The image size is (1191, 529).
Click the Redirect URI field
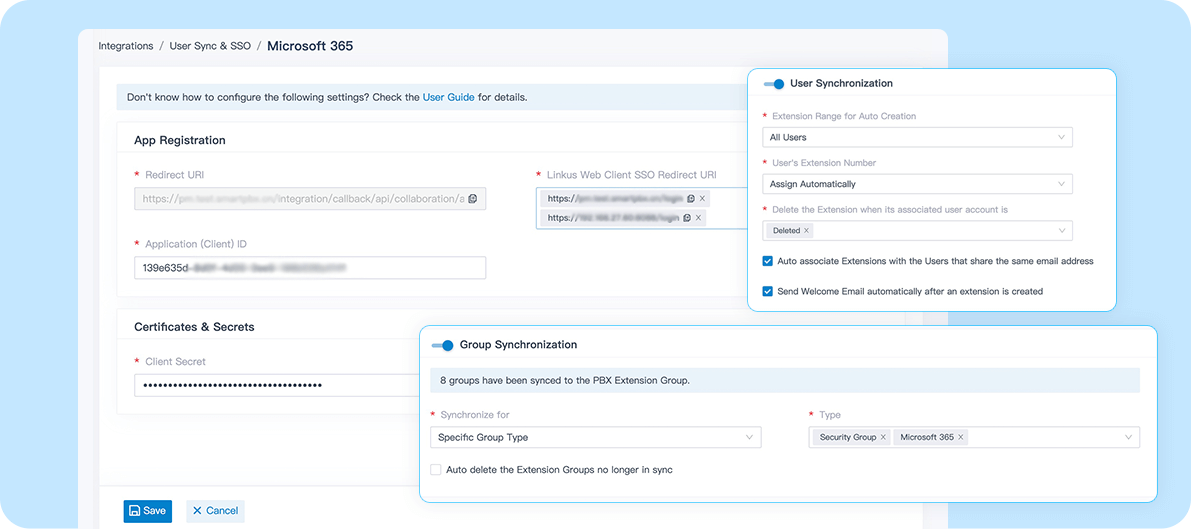click(x=310, y=198)
